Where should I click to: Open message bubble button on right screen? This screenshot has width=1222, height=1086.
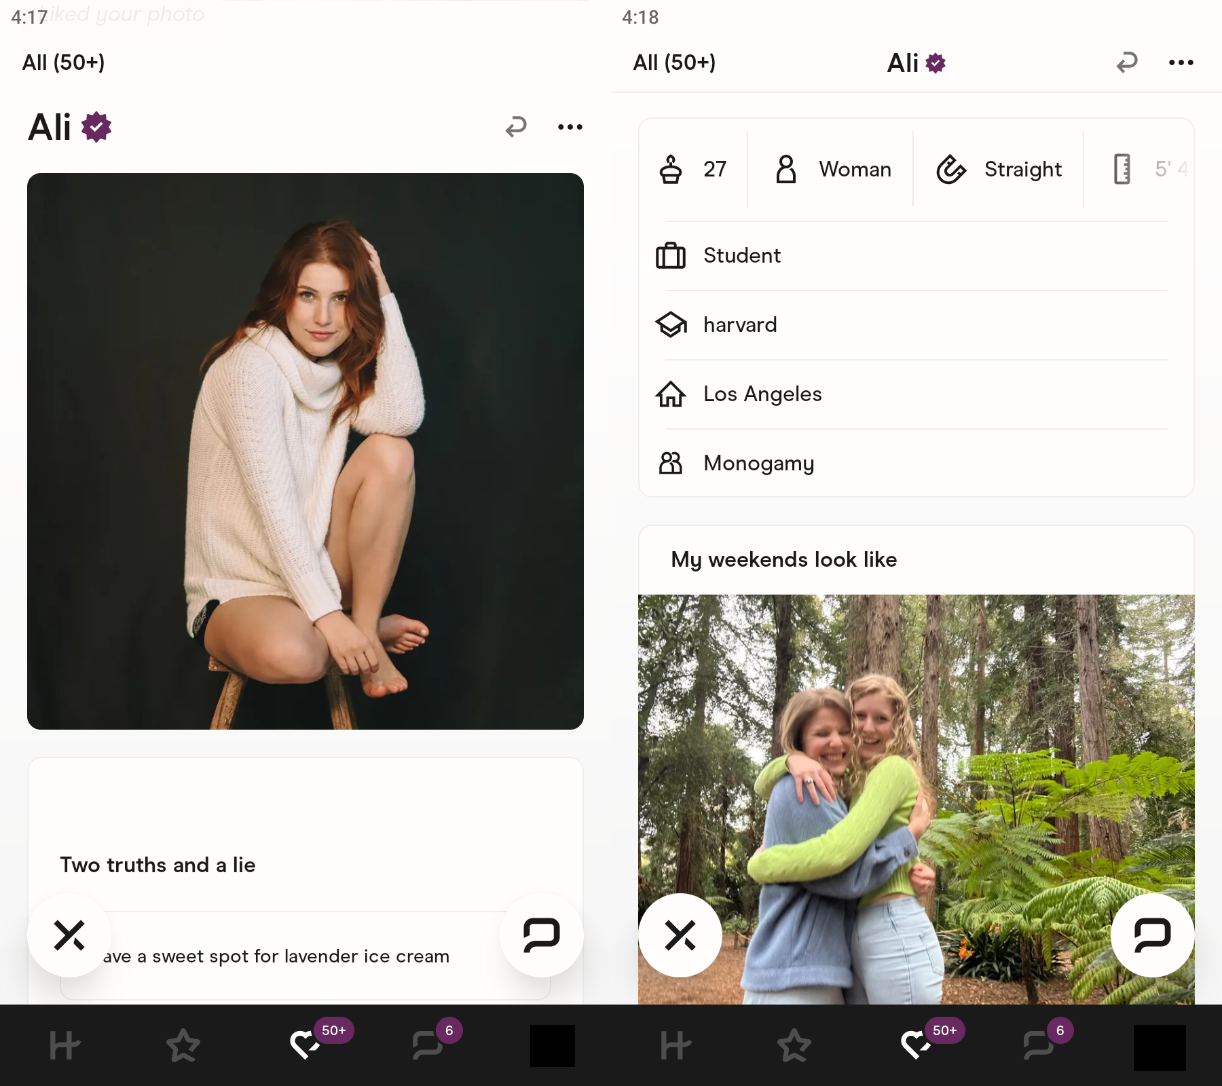point(1152,935)
